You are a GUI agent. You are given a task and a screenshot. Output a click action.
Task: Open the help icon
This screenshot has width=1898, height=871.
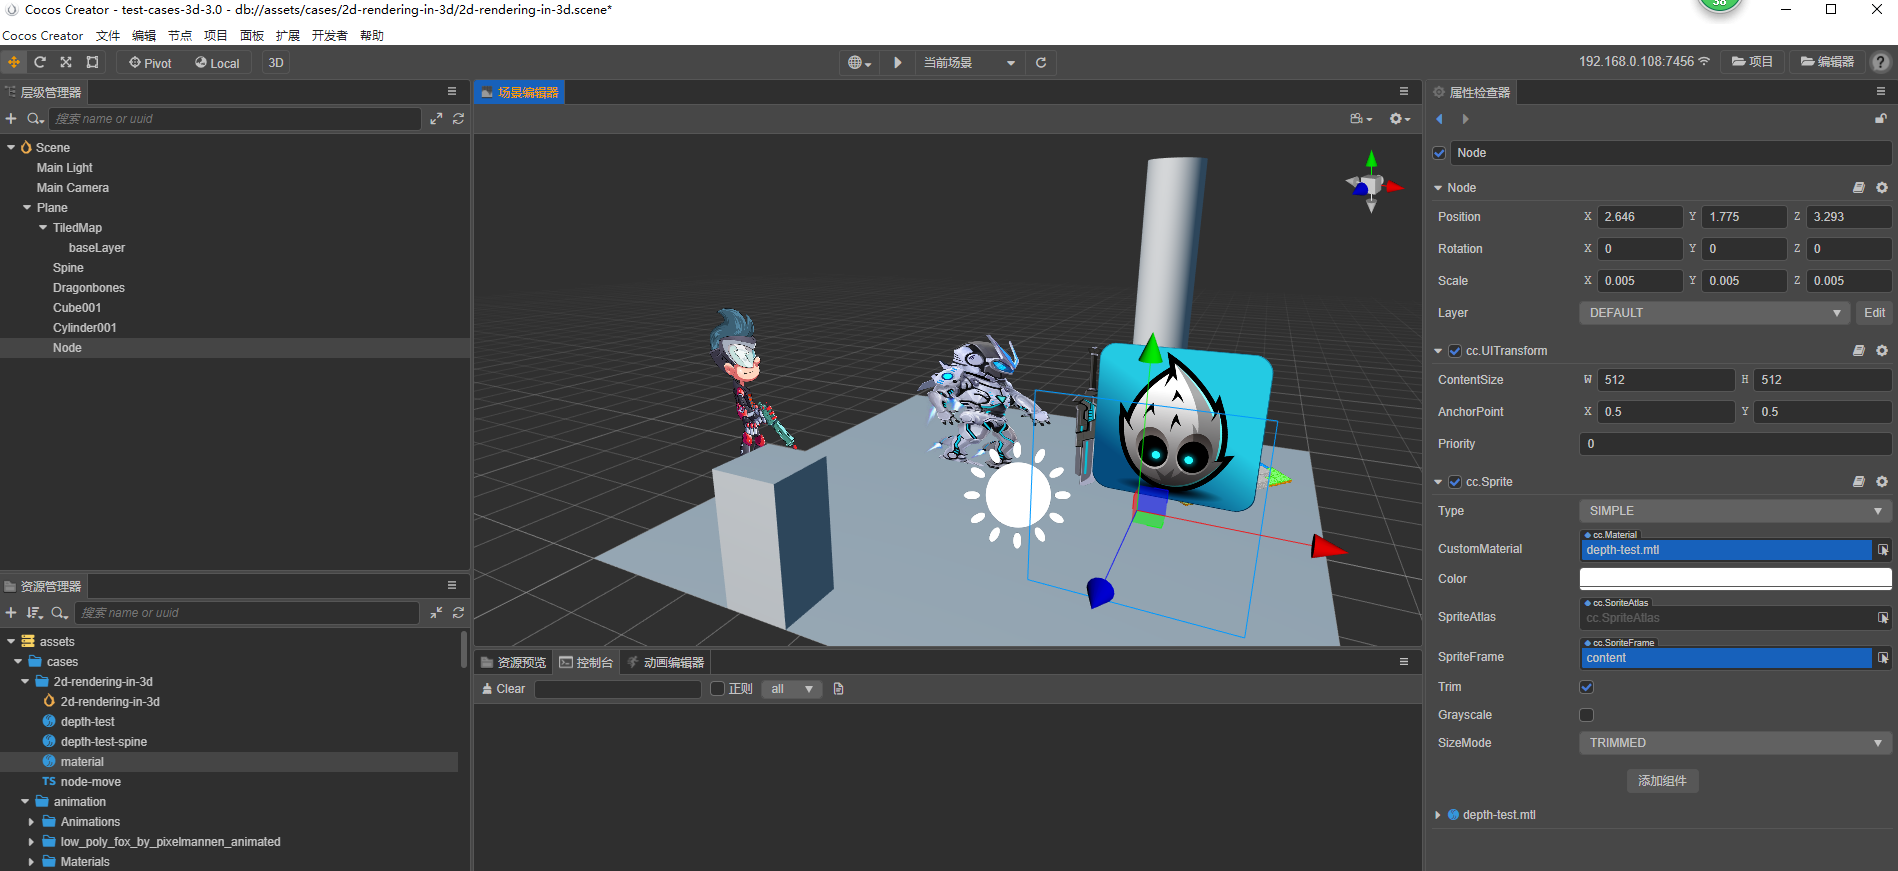(x=1880, y=62)
